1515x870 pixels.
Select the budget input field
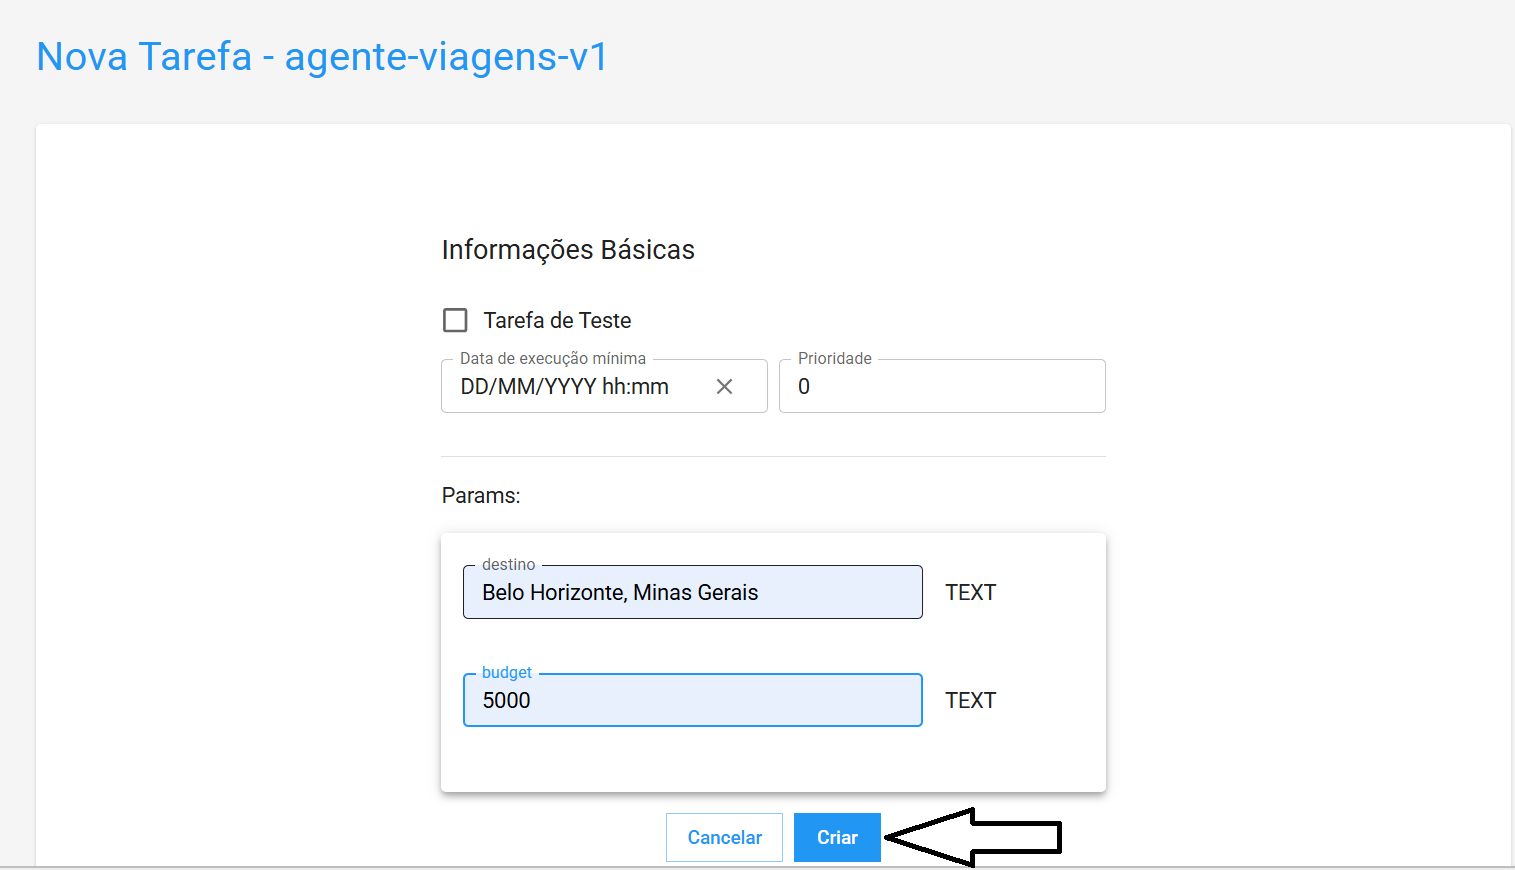pyautogui.click(x=692, y=701)
